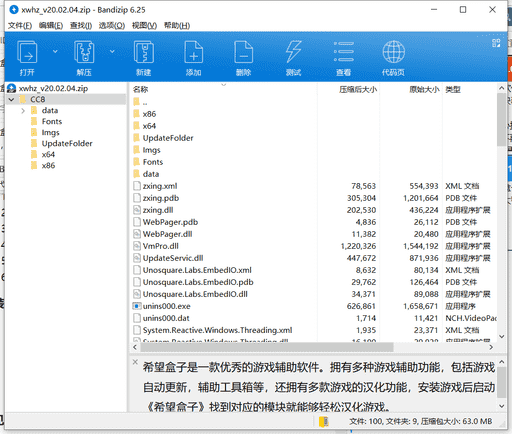Click file list scroll up arrow
The height and width of the screenshot is (434, 512).
click(501, 88)
